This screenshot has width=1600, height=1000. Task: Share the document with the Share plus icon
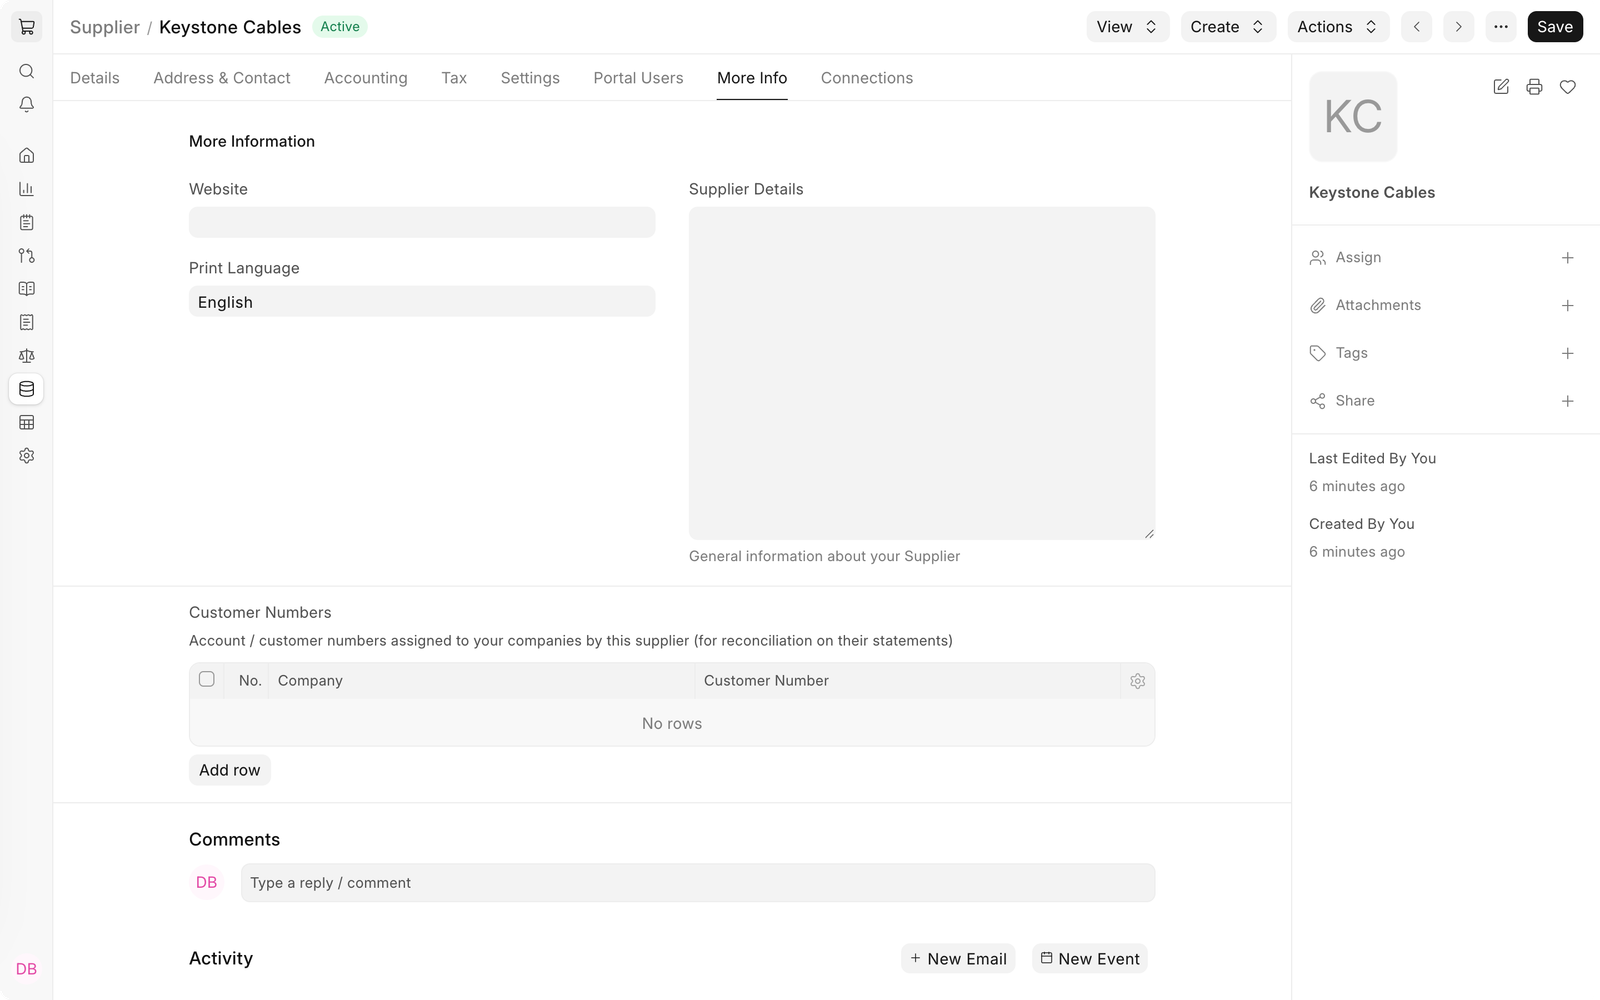point(1568,401)
